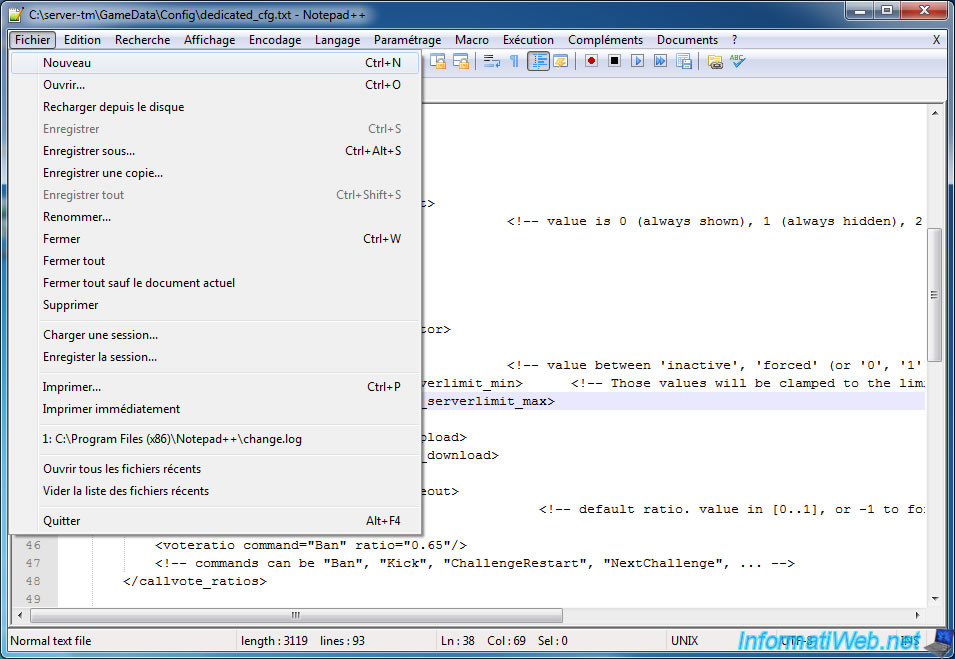This screenshot has width=955, height=659.
Task: Click vertical scrollbar up arrow
Action: [x=935, y=113]
